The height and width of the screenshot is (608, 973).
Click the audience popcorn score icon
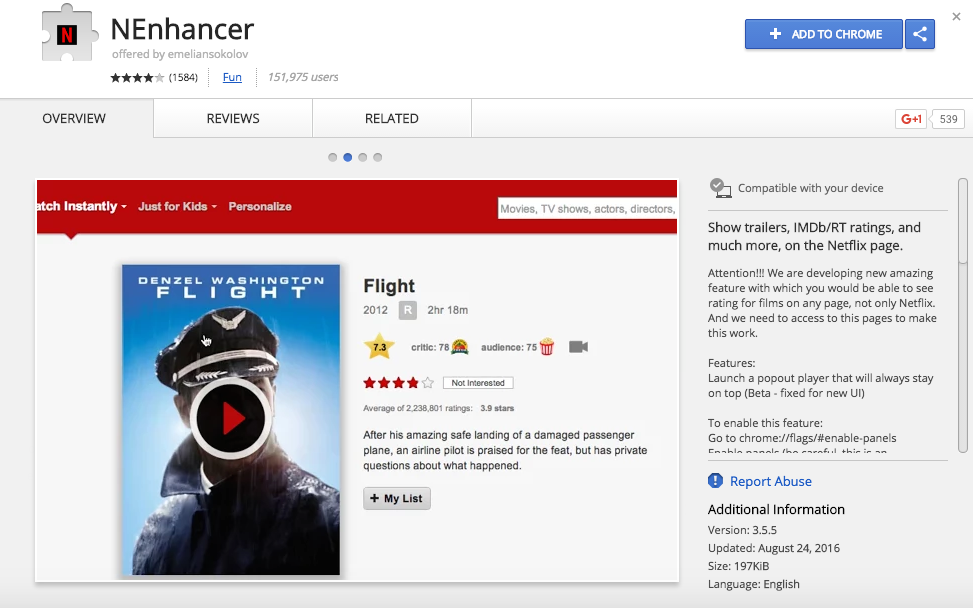(x=547, y=347)
